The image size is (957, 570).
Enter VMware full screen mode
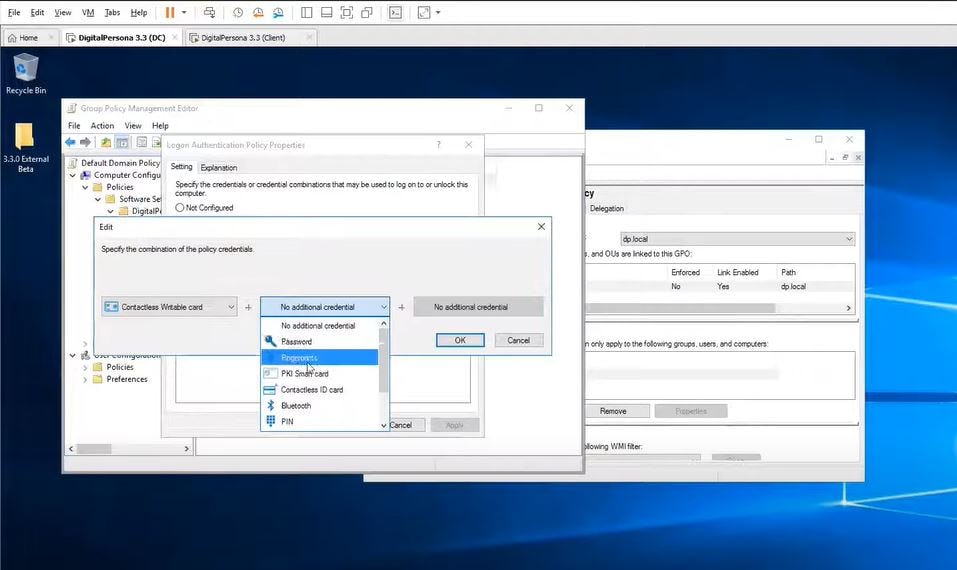tap(347, 12)
